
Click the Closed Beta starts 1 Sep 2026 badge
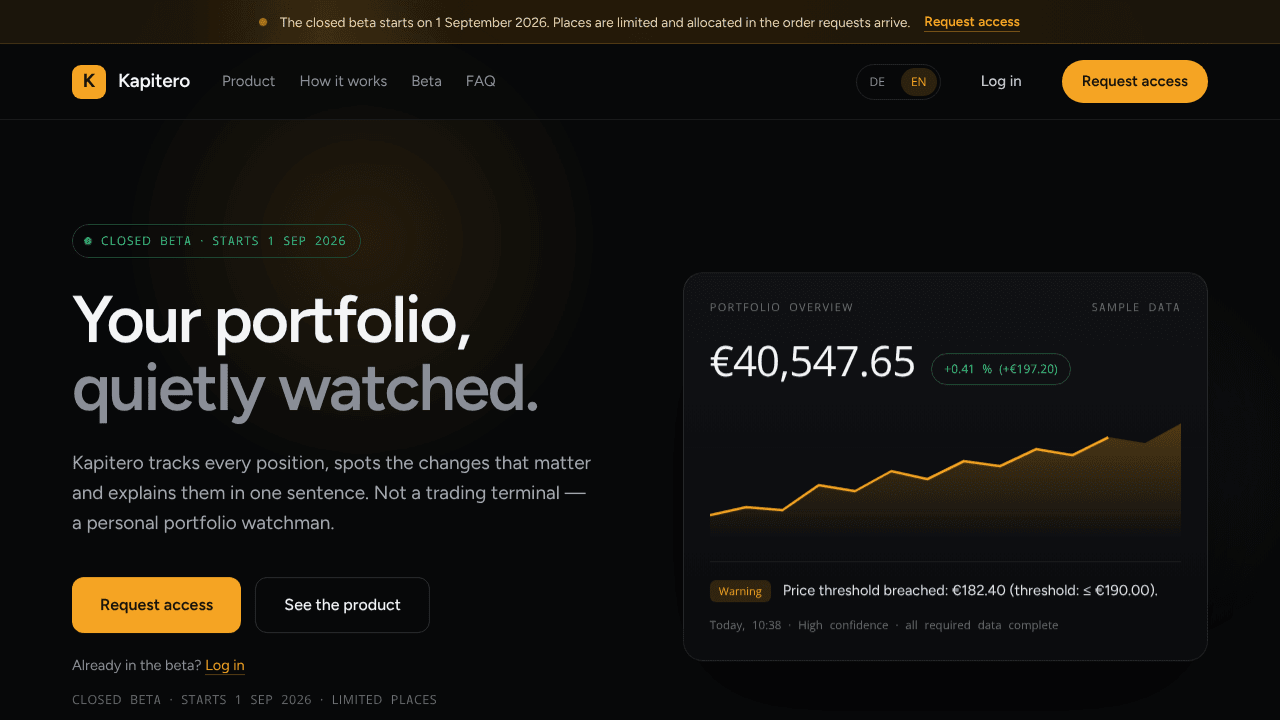point(216,241)
